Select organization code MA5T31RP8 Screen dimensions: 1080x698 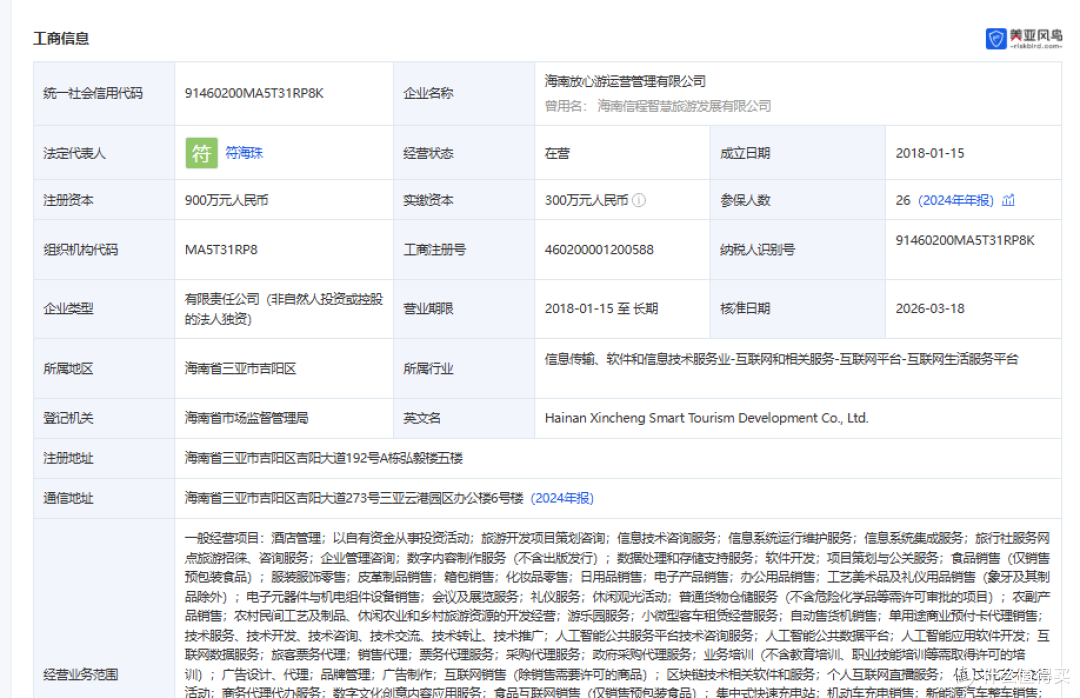[x=221, y=249]
